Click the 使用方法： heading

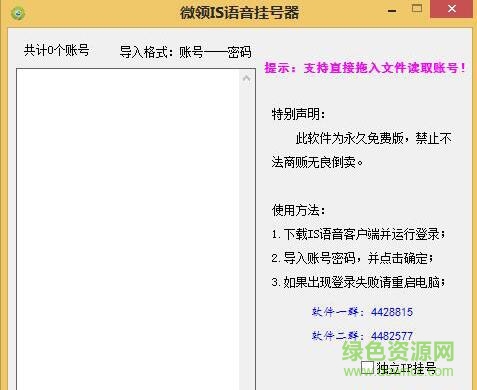point(298,210)
